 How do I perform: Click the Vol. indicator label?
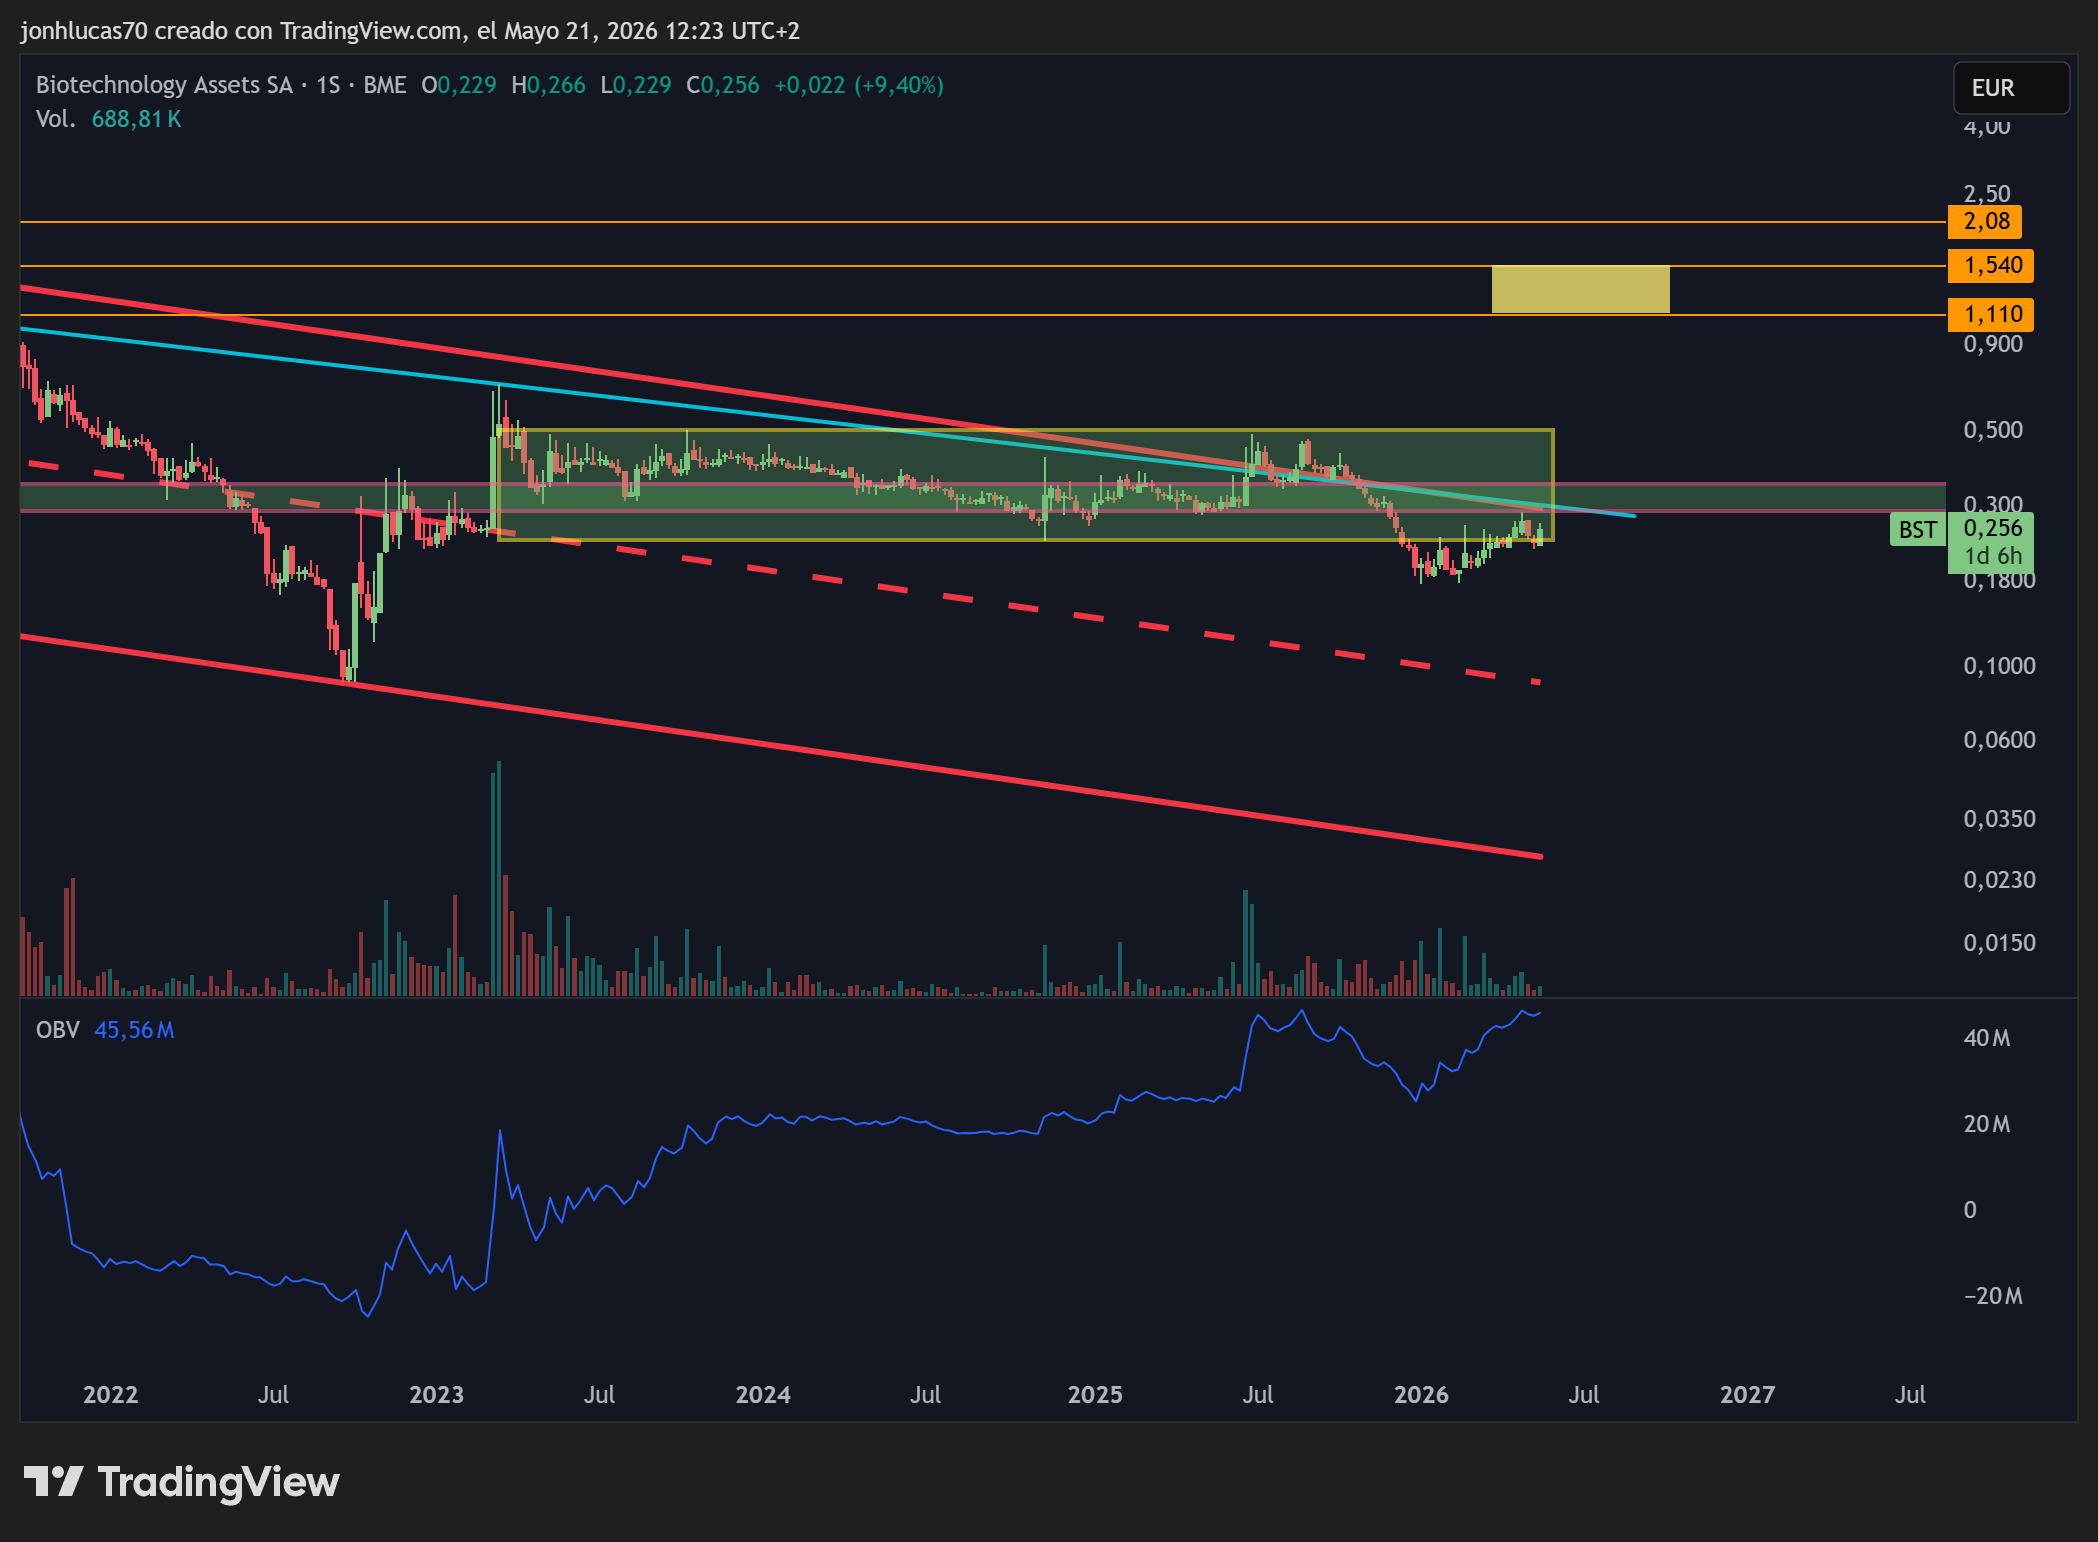click(56, 119)
